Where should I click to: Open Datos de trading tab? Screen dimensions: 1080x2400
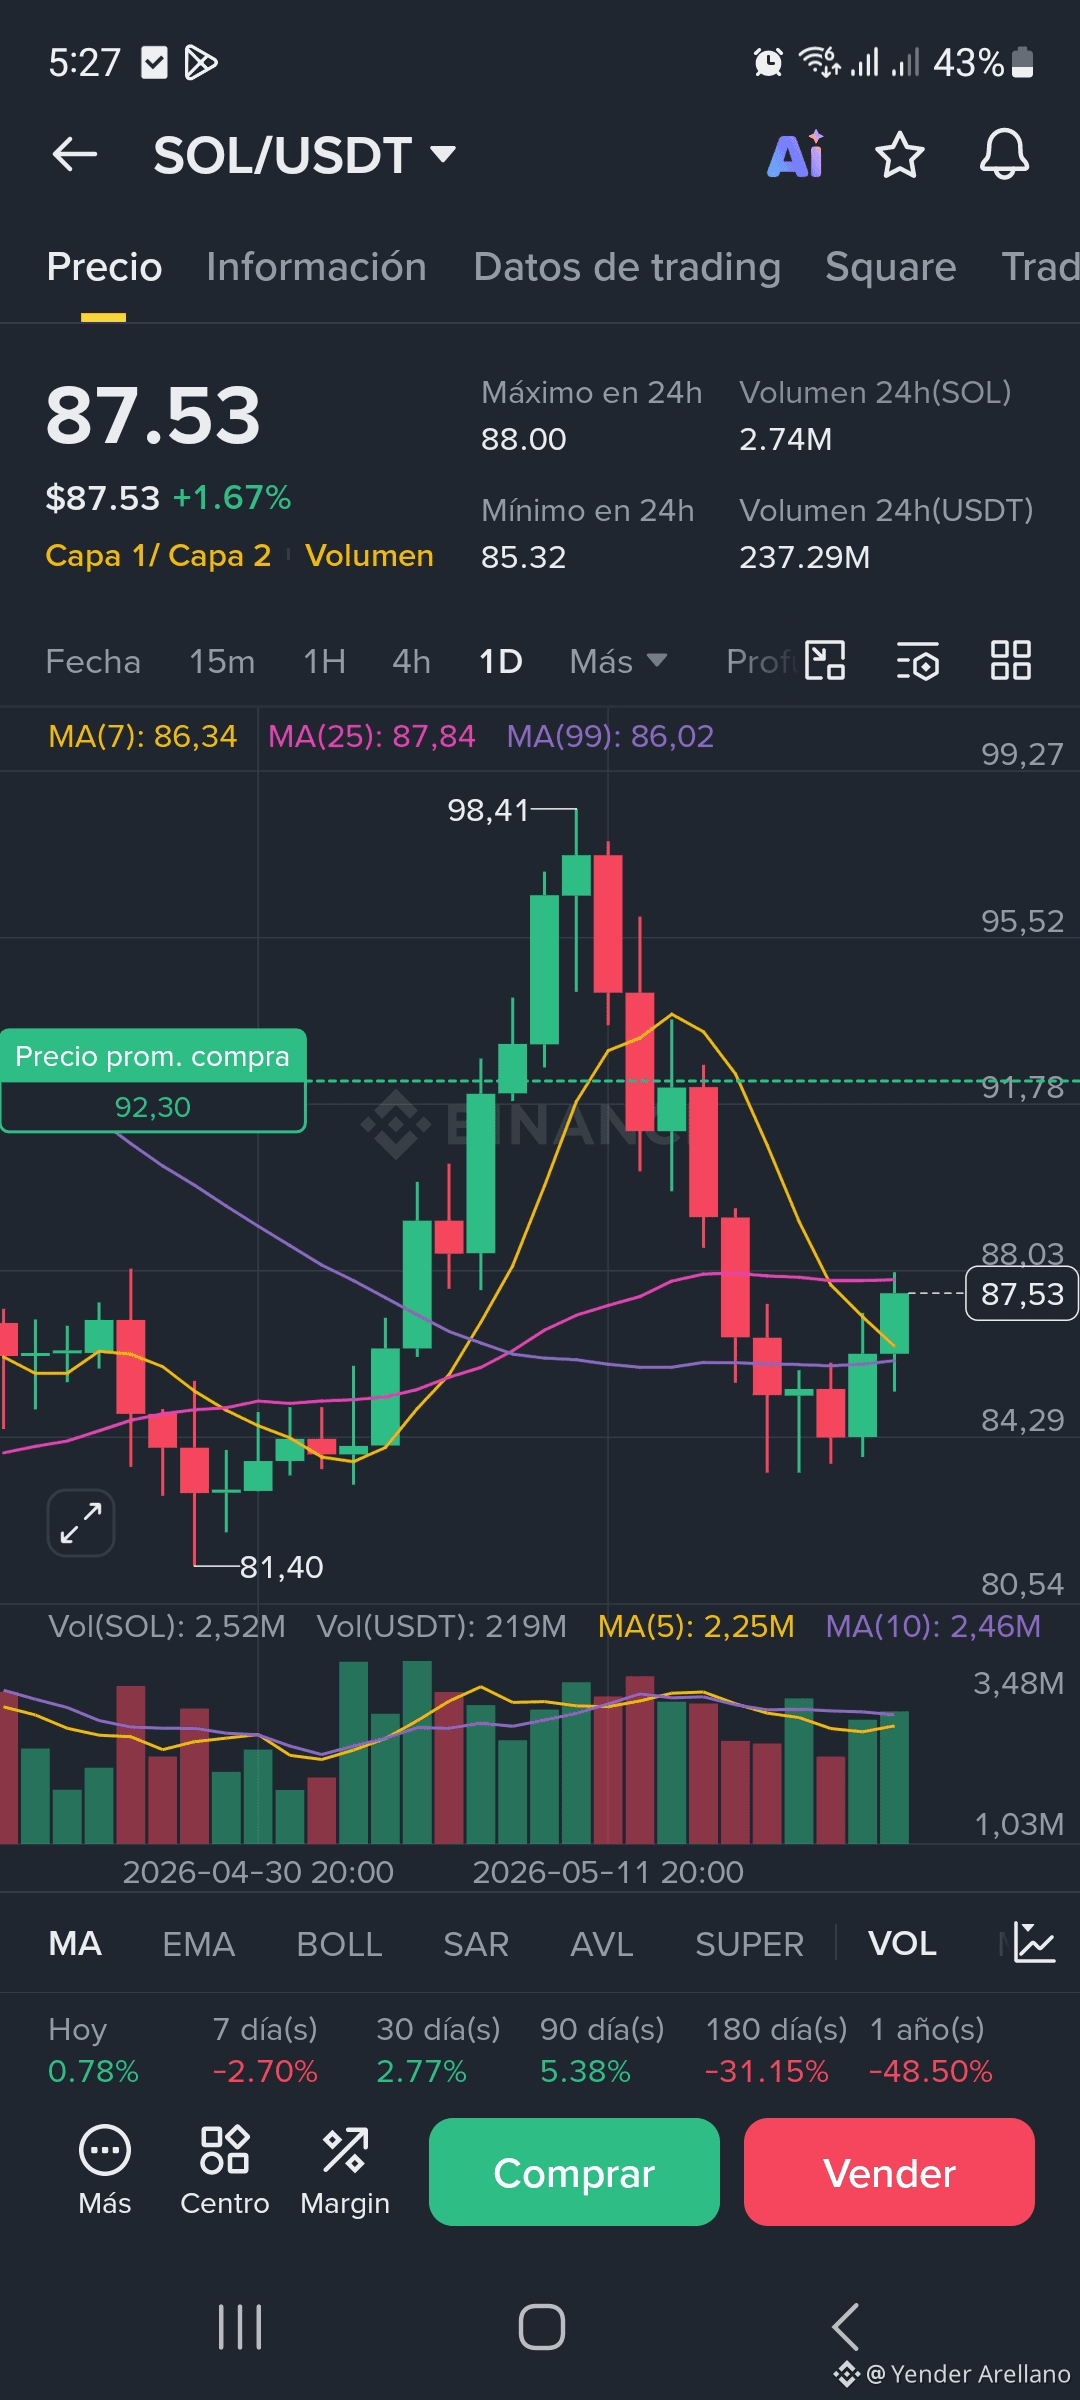(627, 267)
